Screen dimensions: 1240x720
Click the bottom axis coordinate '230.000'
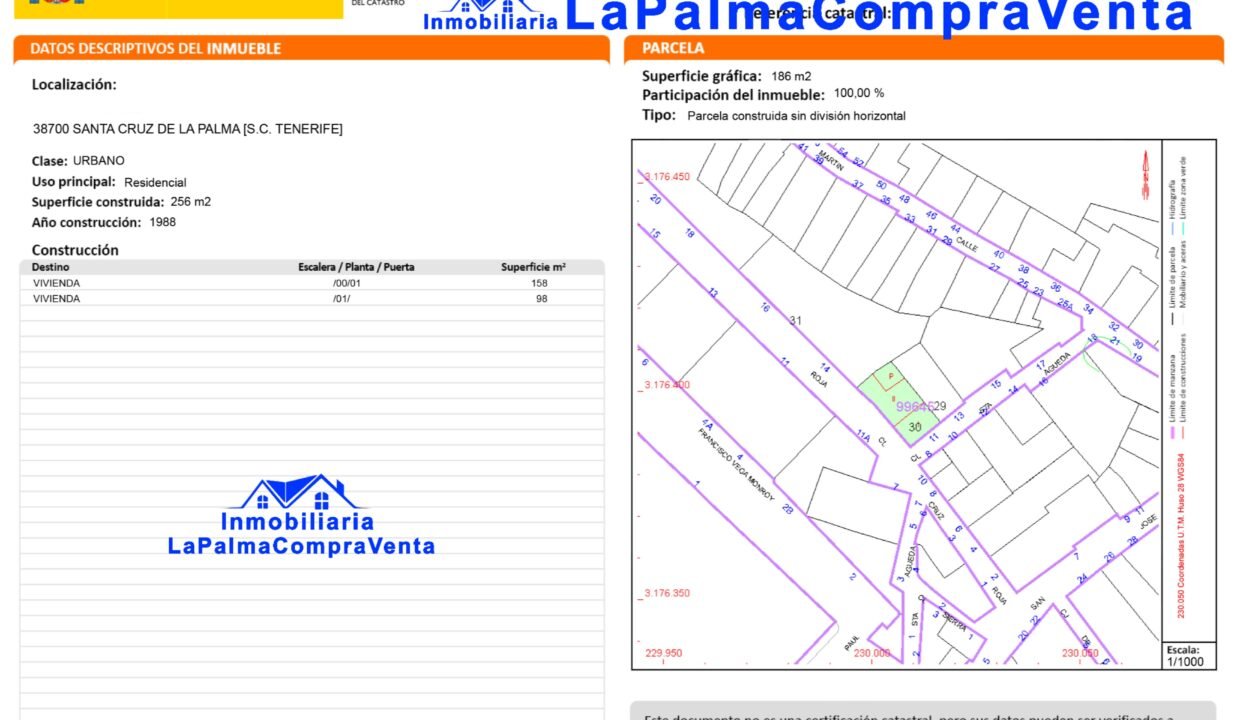(872, 653)
